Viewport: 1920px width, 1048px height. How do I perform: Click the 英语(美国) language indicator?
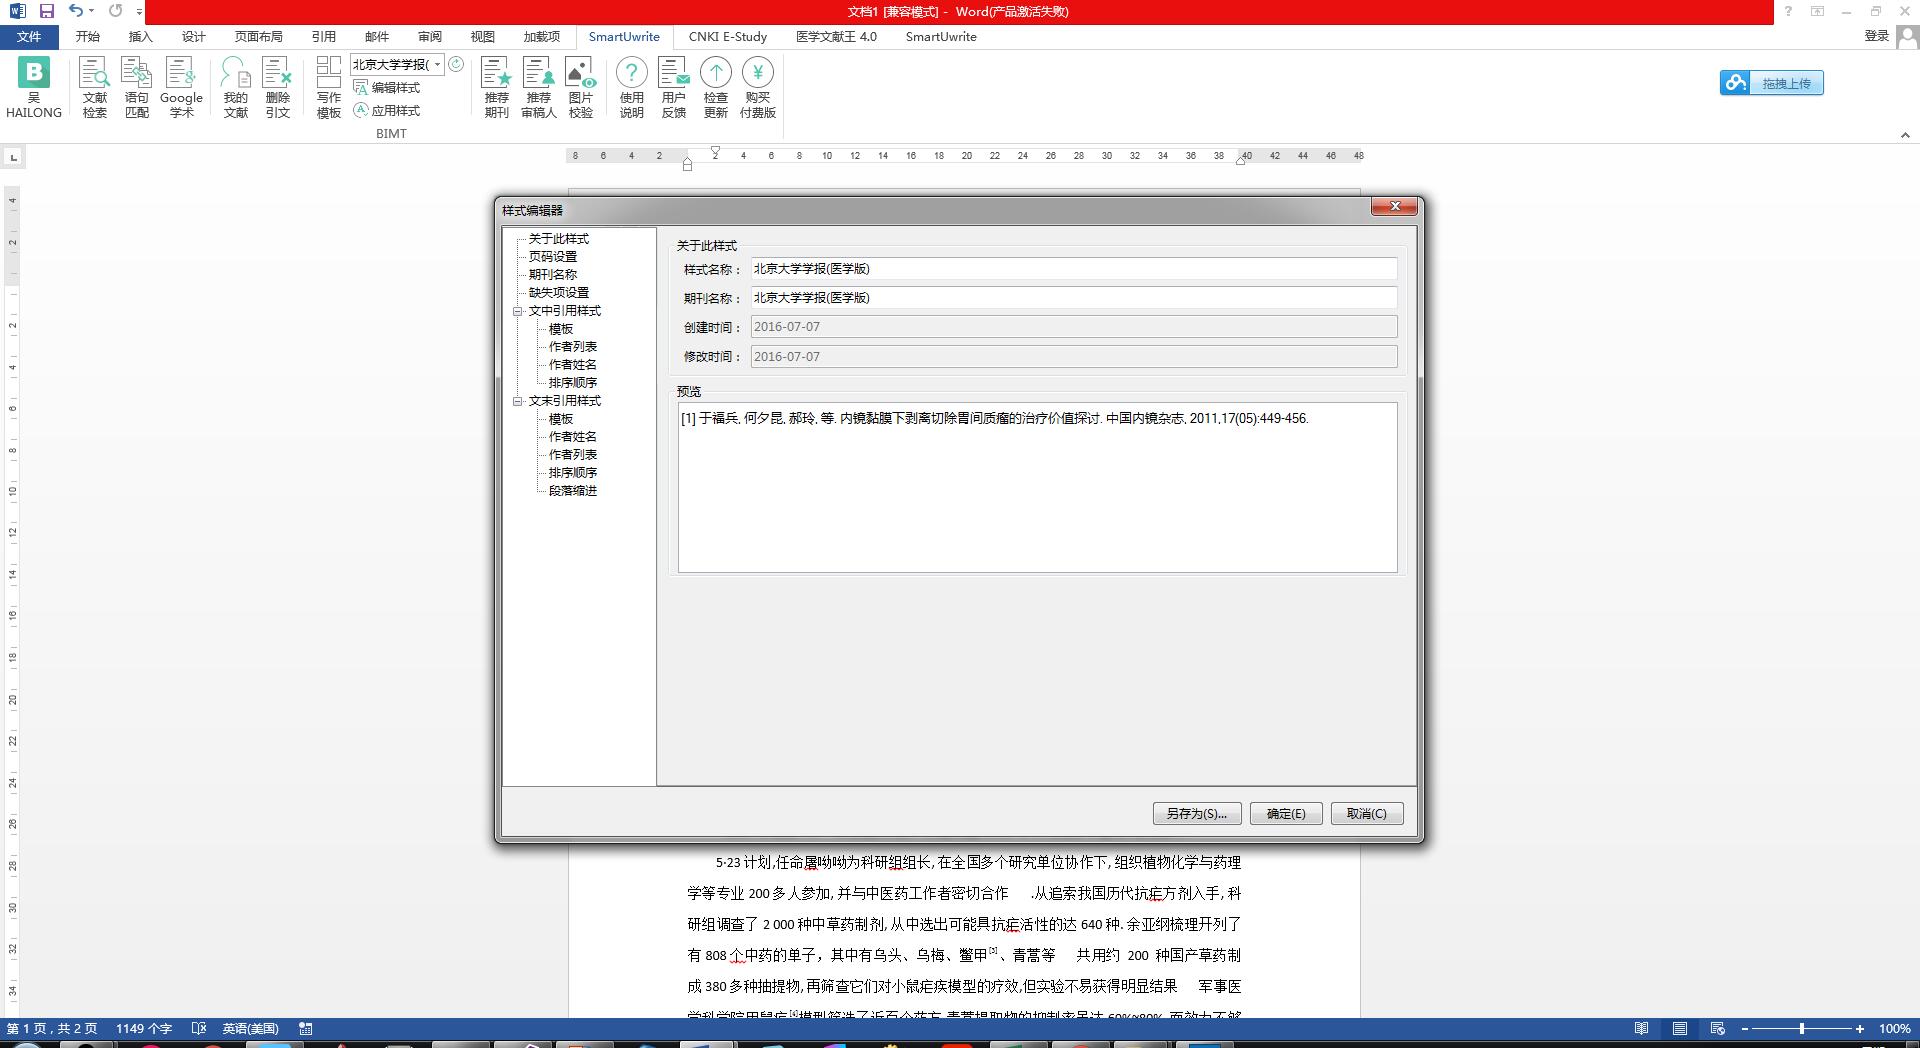tap(250, 1028)
